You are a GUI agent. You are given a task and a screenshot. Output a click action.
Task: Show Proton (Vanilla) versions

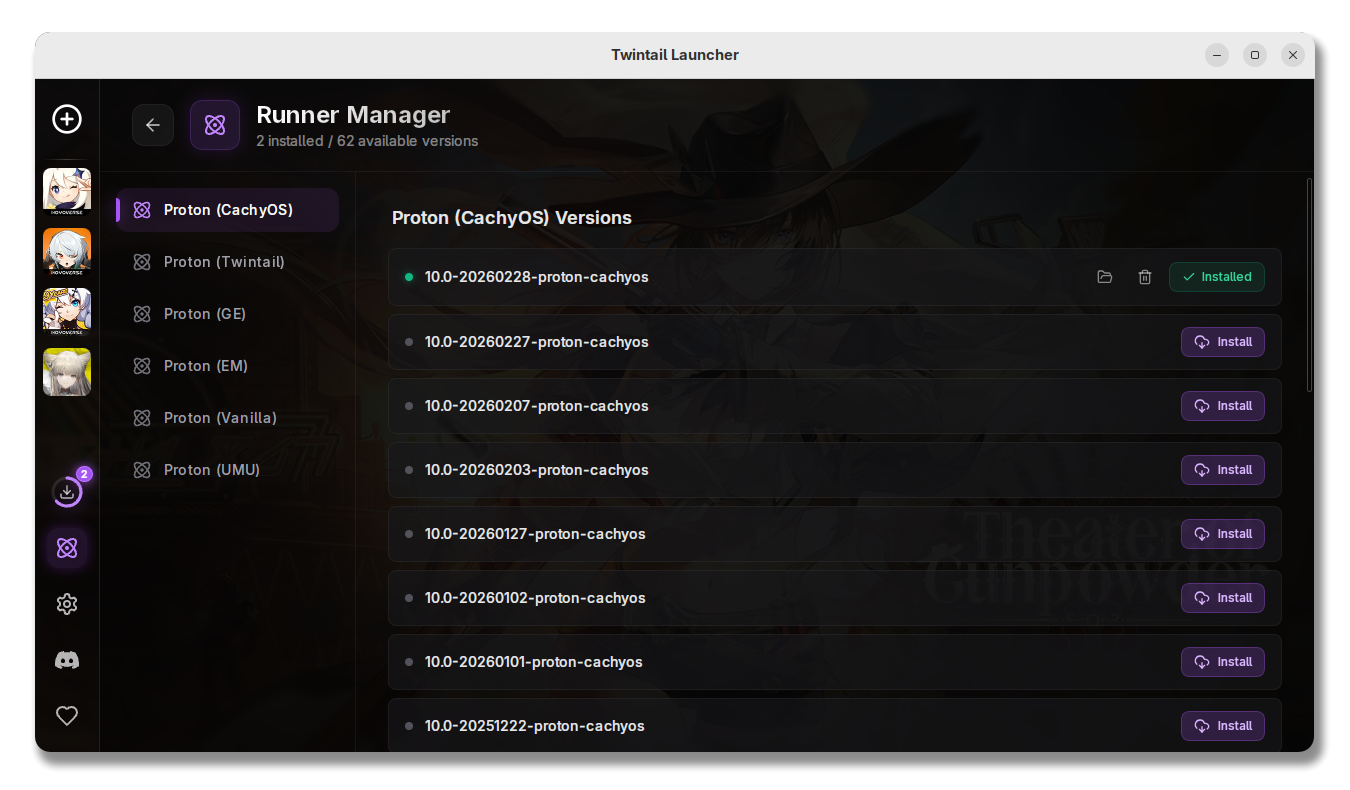227,418
